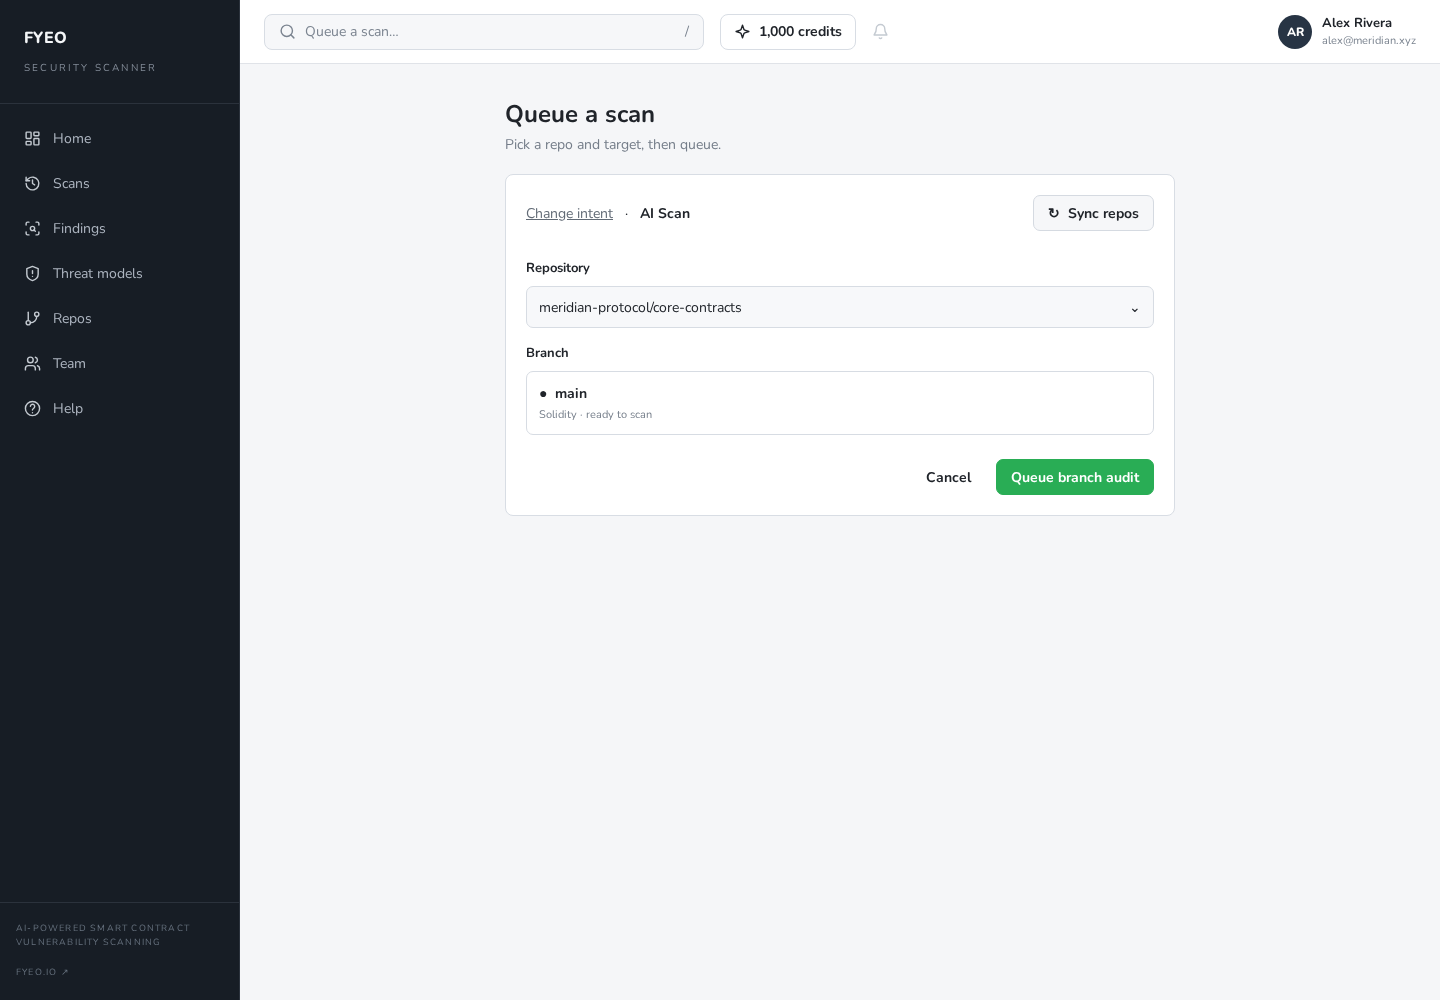Open the FYEO.IO external link
The height and width of the screenshot is (1000, 1440).
pyautogui.click(x=42, y=972)
